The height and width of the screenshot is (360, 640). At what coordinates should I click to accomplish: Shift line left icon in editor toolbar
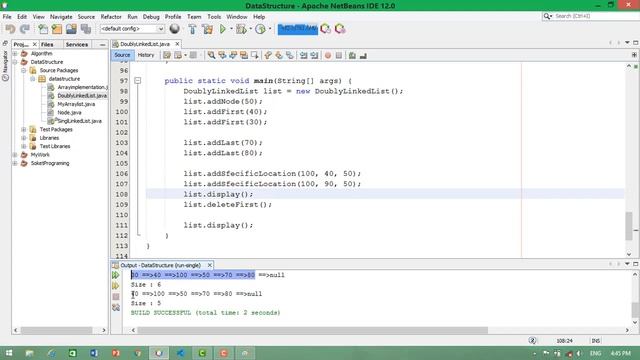303,55
